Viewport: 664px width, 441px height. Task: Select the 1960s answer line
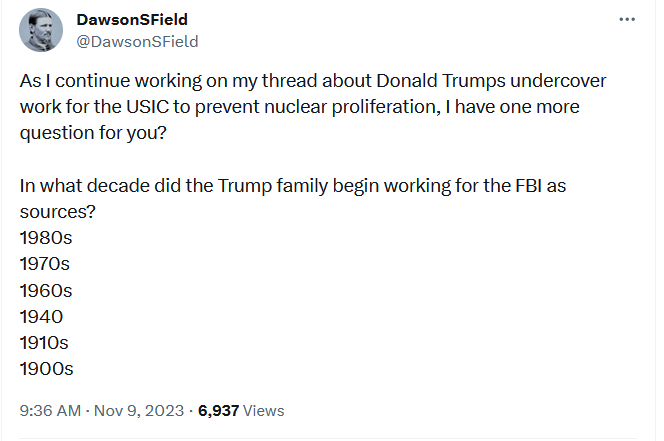click(x=46, y=291)
